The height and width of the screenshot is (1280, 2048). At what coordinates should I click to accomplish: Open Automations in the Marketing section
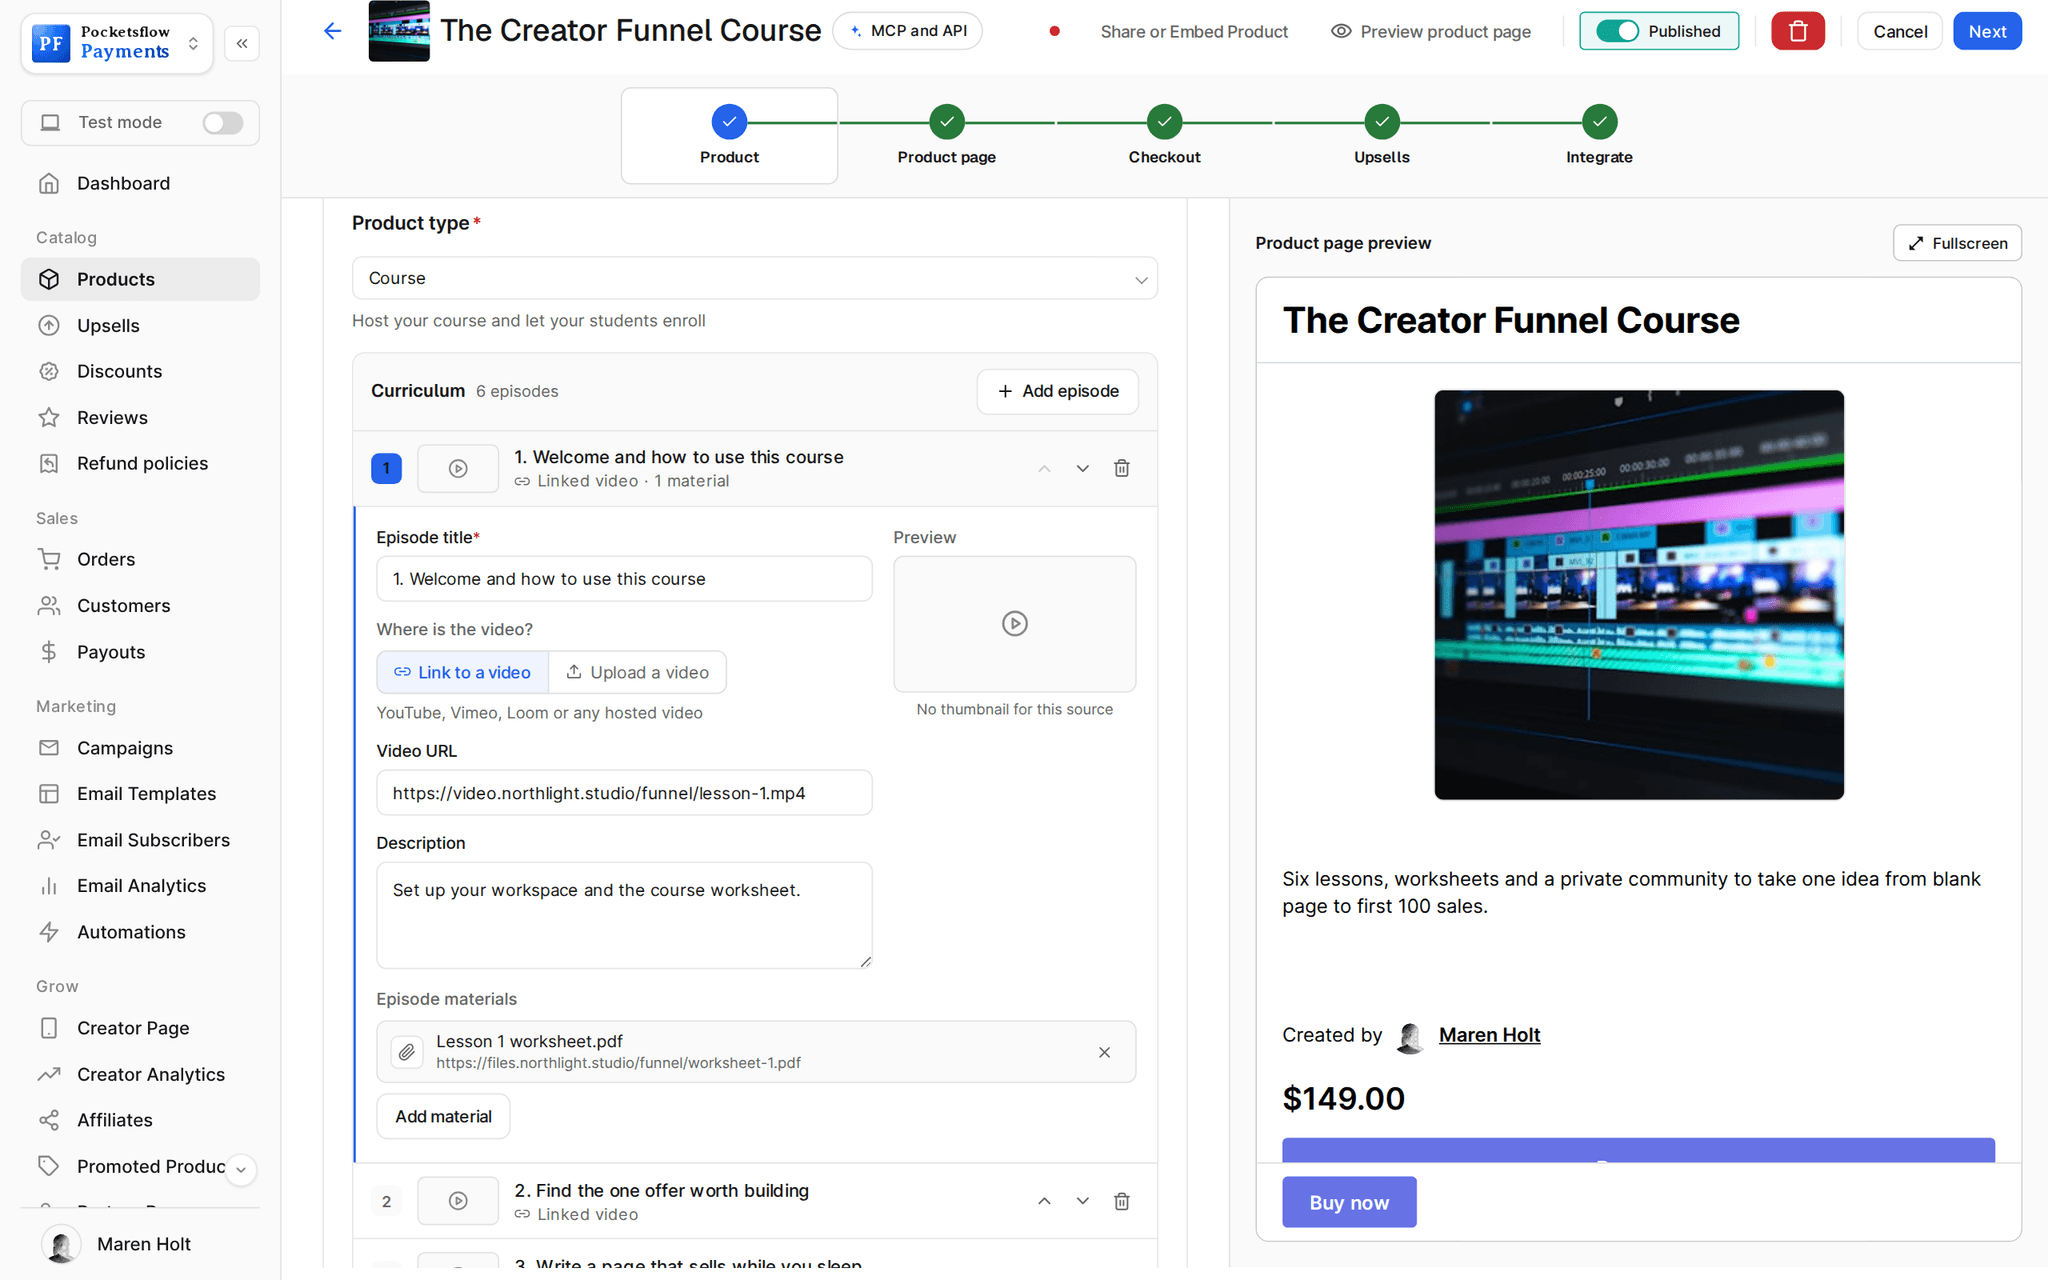[x=140, y=932]
